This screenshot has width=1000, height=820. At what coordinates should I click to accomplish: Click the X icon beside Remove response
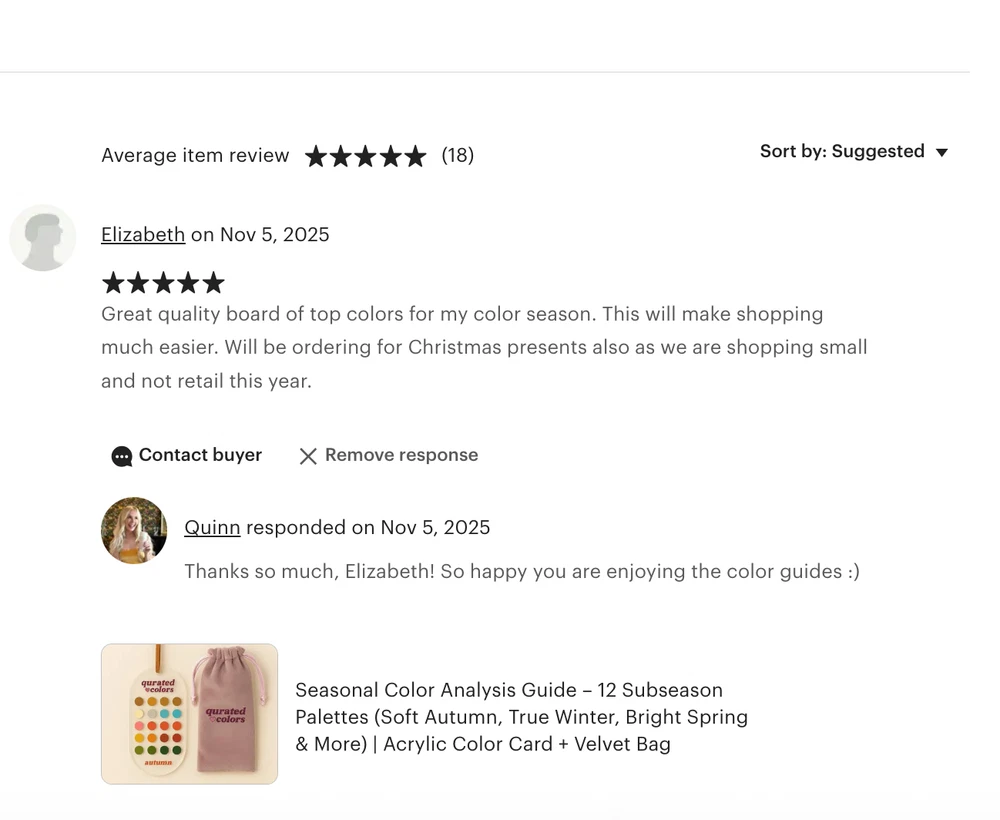coord(308,456)
